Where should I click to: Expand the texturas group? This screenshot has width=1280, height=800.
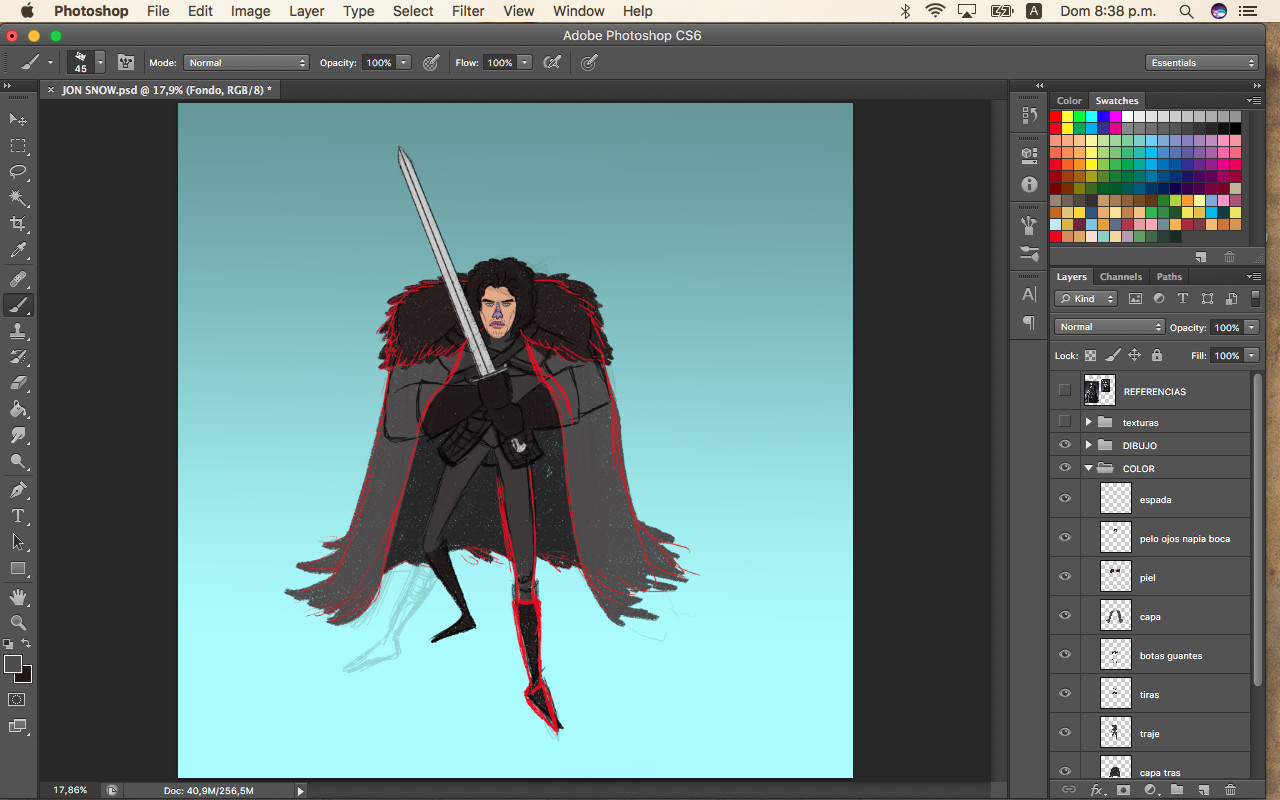1088,422
